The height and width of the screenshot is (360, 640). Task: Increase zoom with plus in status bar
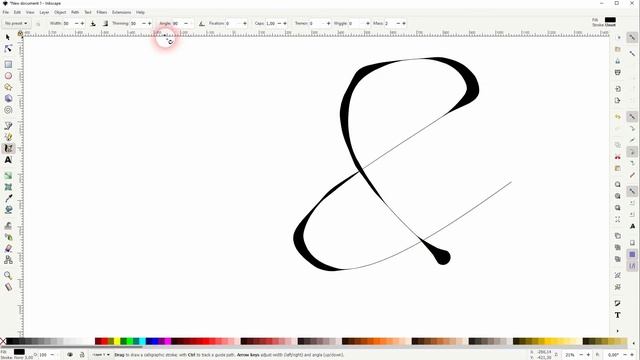(588, 355)
